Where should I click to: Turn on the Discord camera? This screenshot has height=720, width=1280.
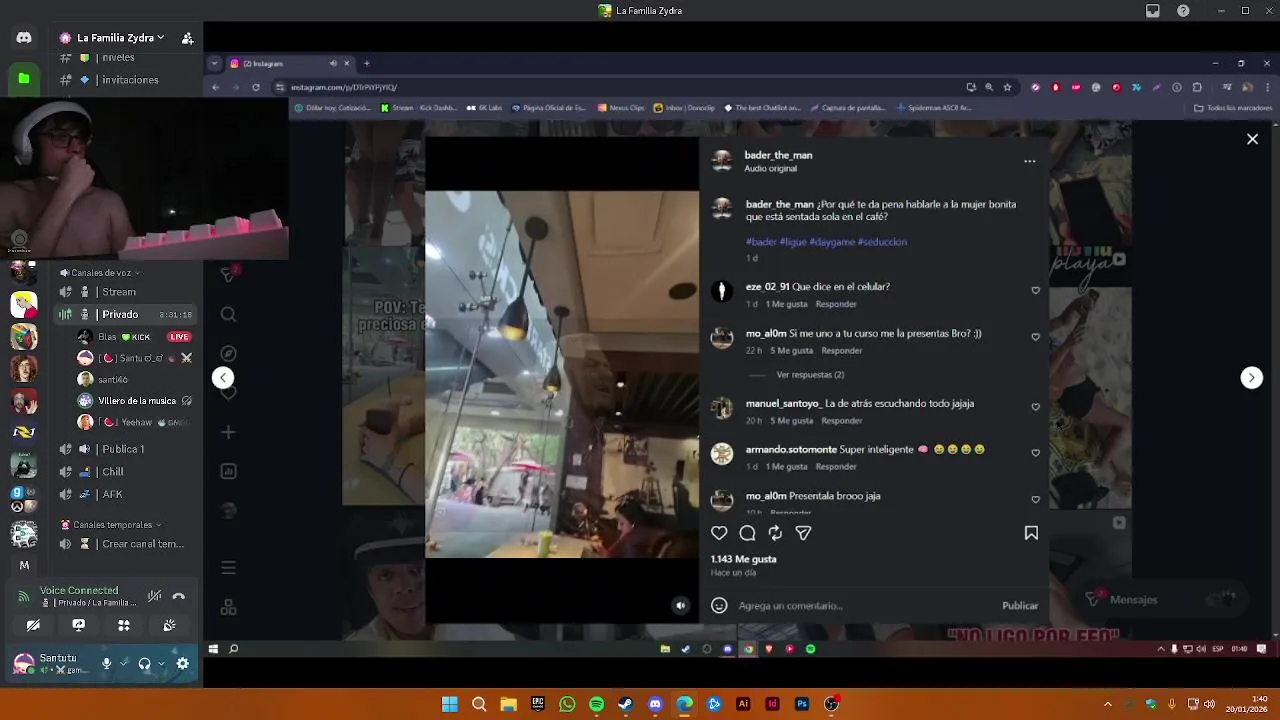pos(33,625)
